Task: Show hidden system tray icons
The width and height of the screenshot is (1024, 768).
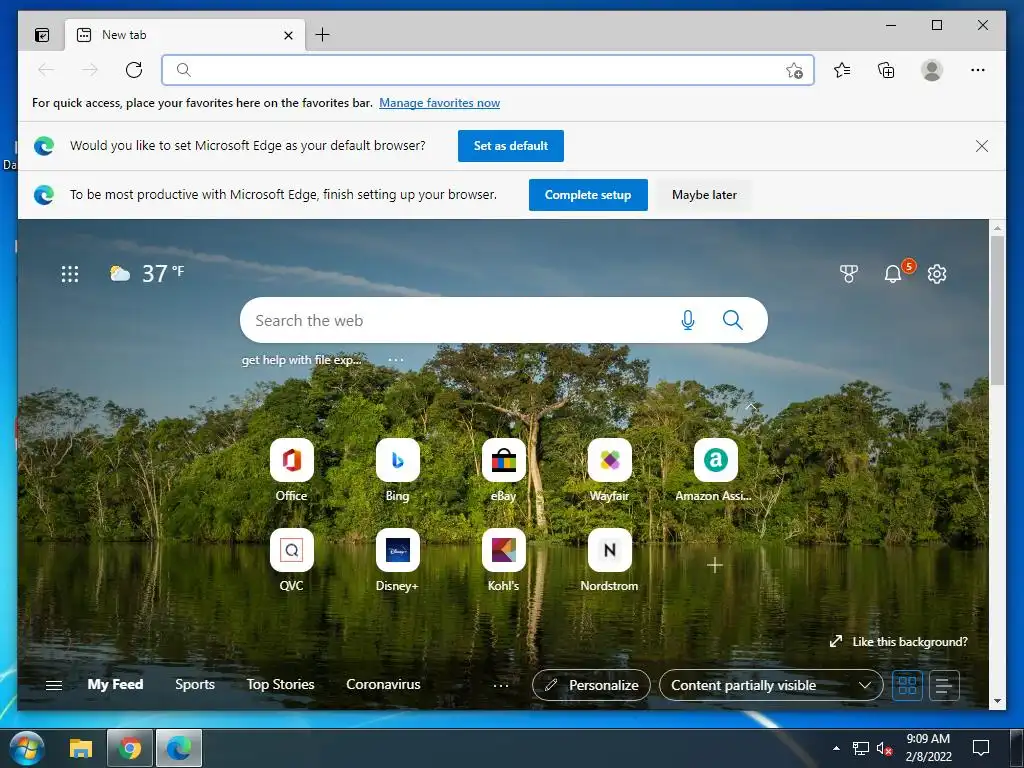Action: (836, 748)
